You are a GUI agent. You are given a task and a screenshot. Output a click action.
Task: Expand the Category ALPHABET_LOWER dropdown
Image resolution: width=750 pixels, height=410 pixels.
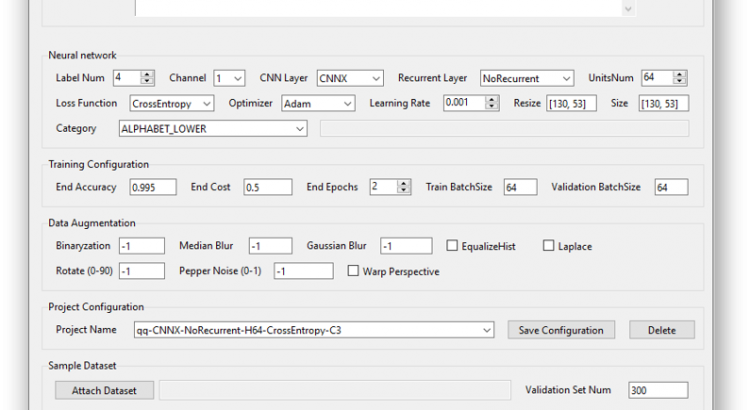(x=212, y=128)
